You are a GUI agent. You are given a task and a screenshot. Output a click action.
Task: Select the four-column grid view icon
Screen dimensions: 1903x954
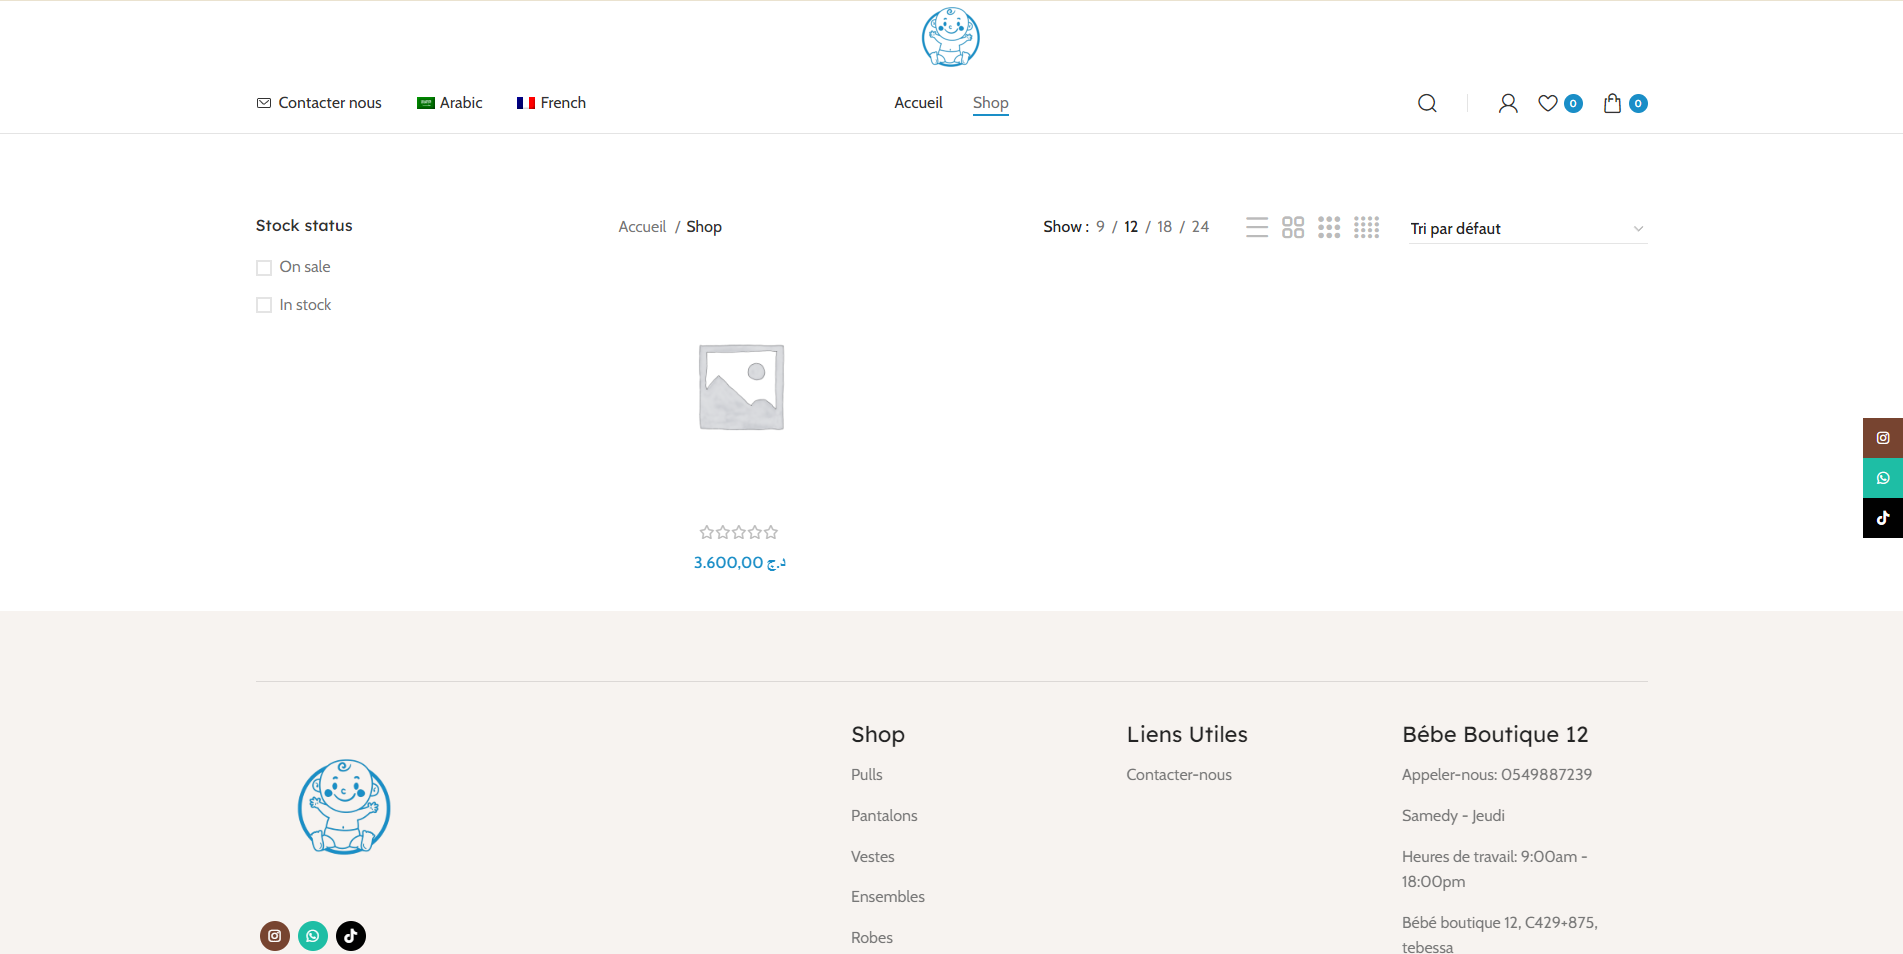tap(1367, 228)
